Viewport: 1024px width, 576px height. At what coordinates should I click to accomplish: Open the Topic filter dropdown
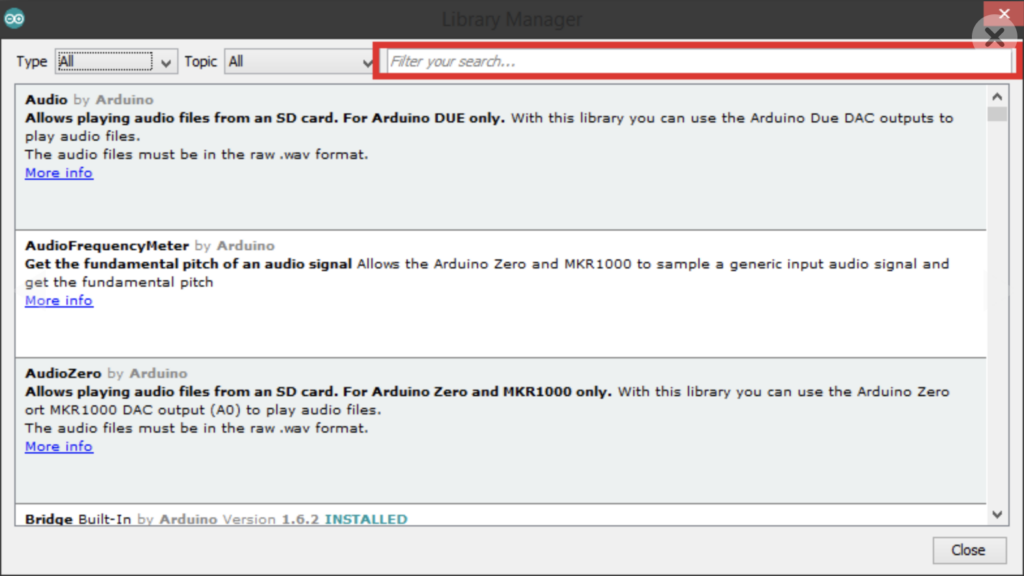(x=298, y=62)
